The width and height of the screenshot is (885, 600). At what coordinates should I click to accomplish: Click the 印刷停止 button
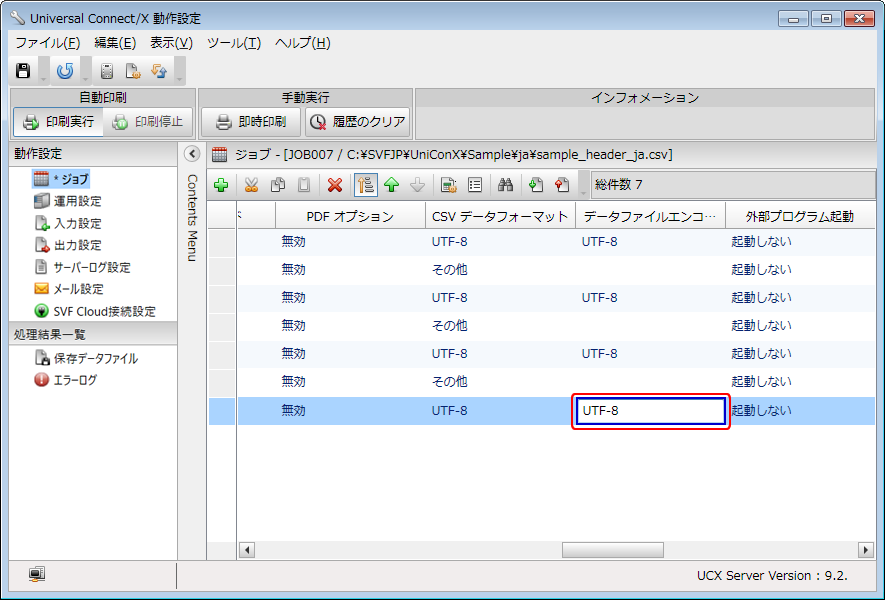tap(148, 121)
